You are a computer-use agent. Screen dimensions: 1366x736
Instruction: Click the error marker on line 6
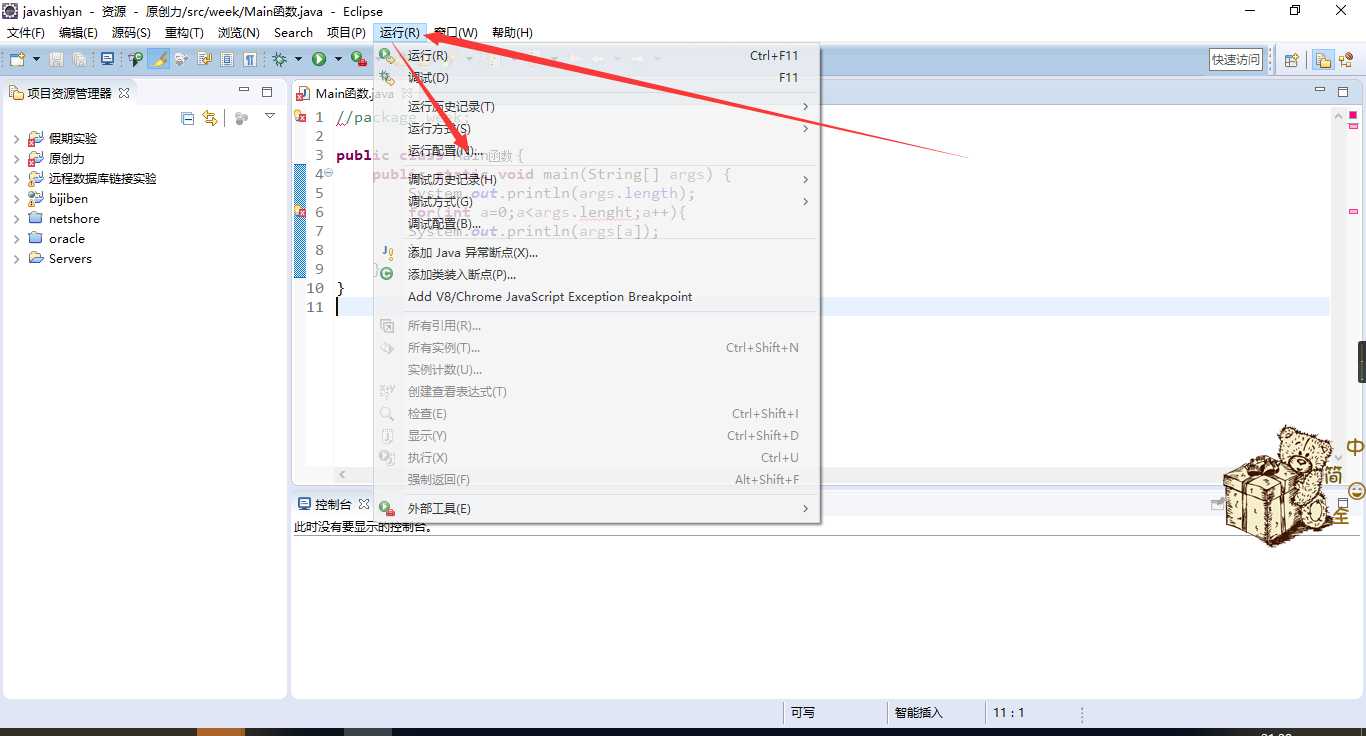(x=299, y=212)
